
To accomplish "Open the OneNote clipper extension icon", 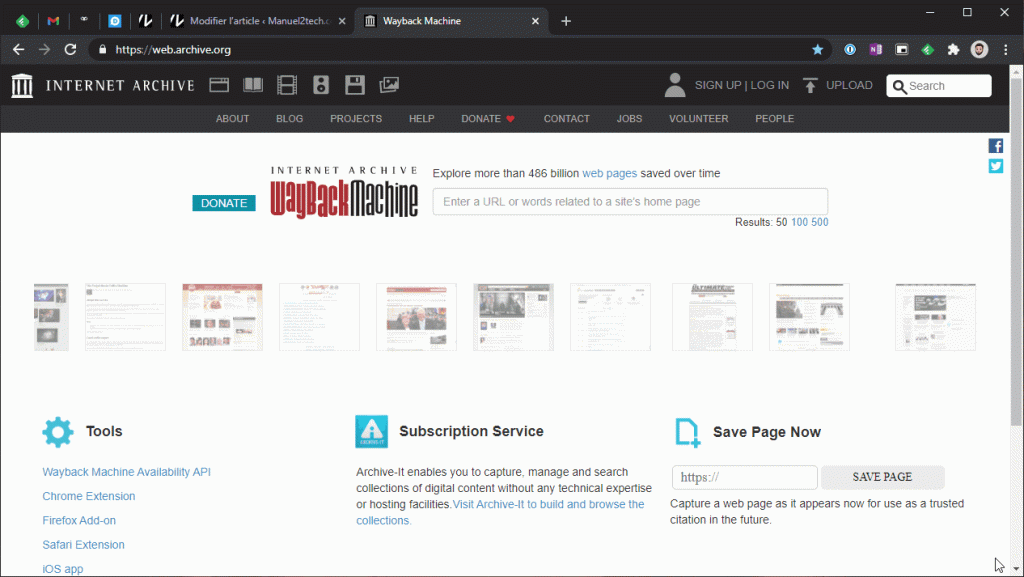I will [876, 50].
